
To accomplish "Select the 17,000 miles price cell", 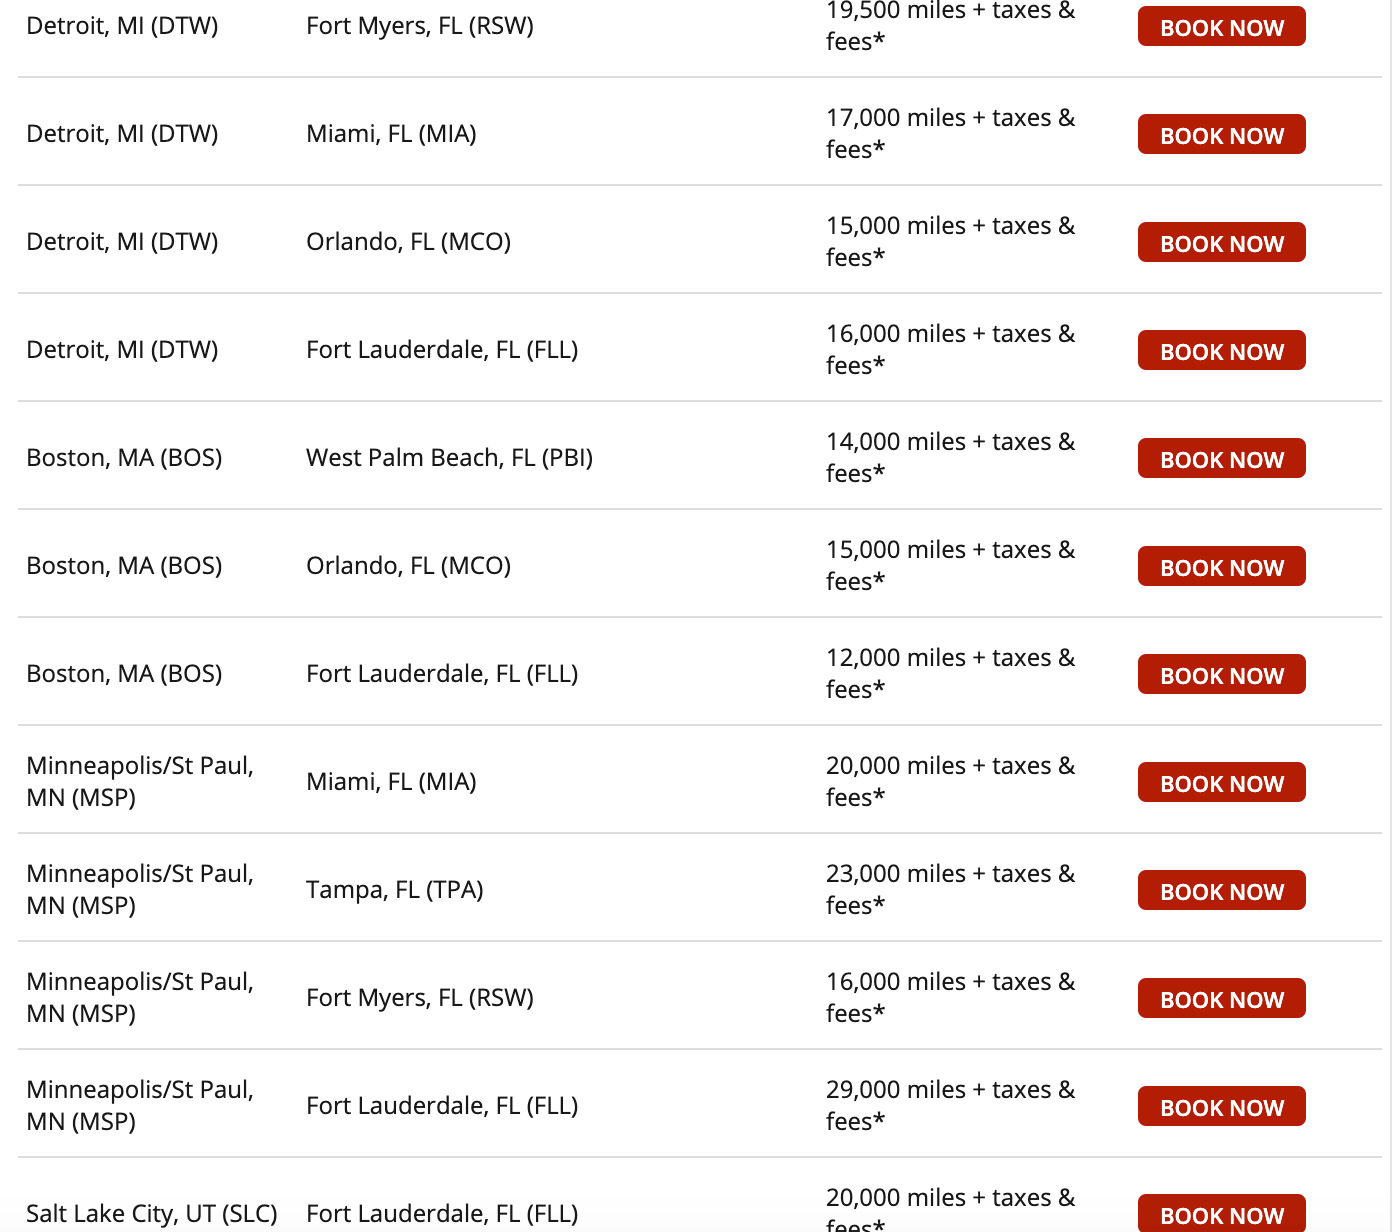I will 949,133.
